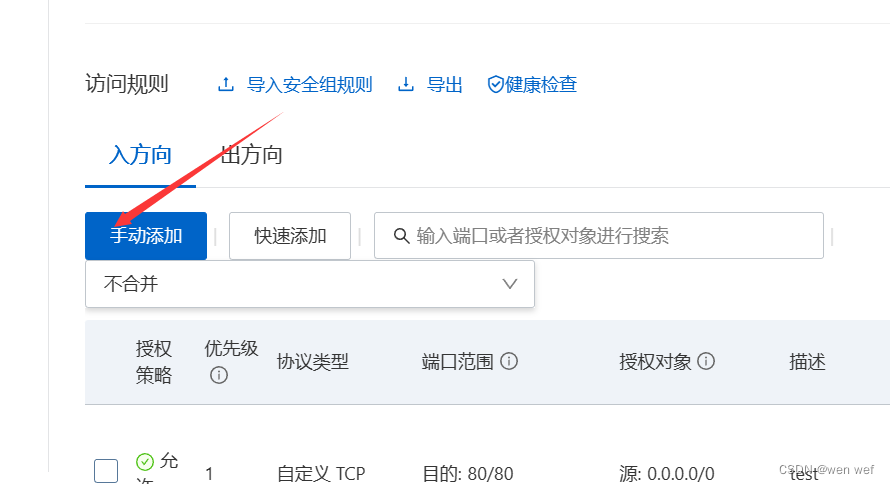Switch to the 入方向 tab
The height and width of the screenshot is (484, 890).
pos(140,155)
